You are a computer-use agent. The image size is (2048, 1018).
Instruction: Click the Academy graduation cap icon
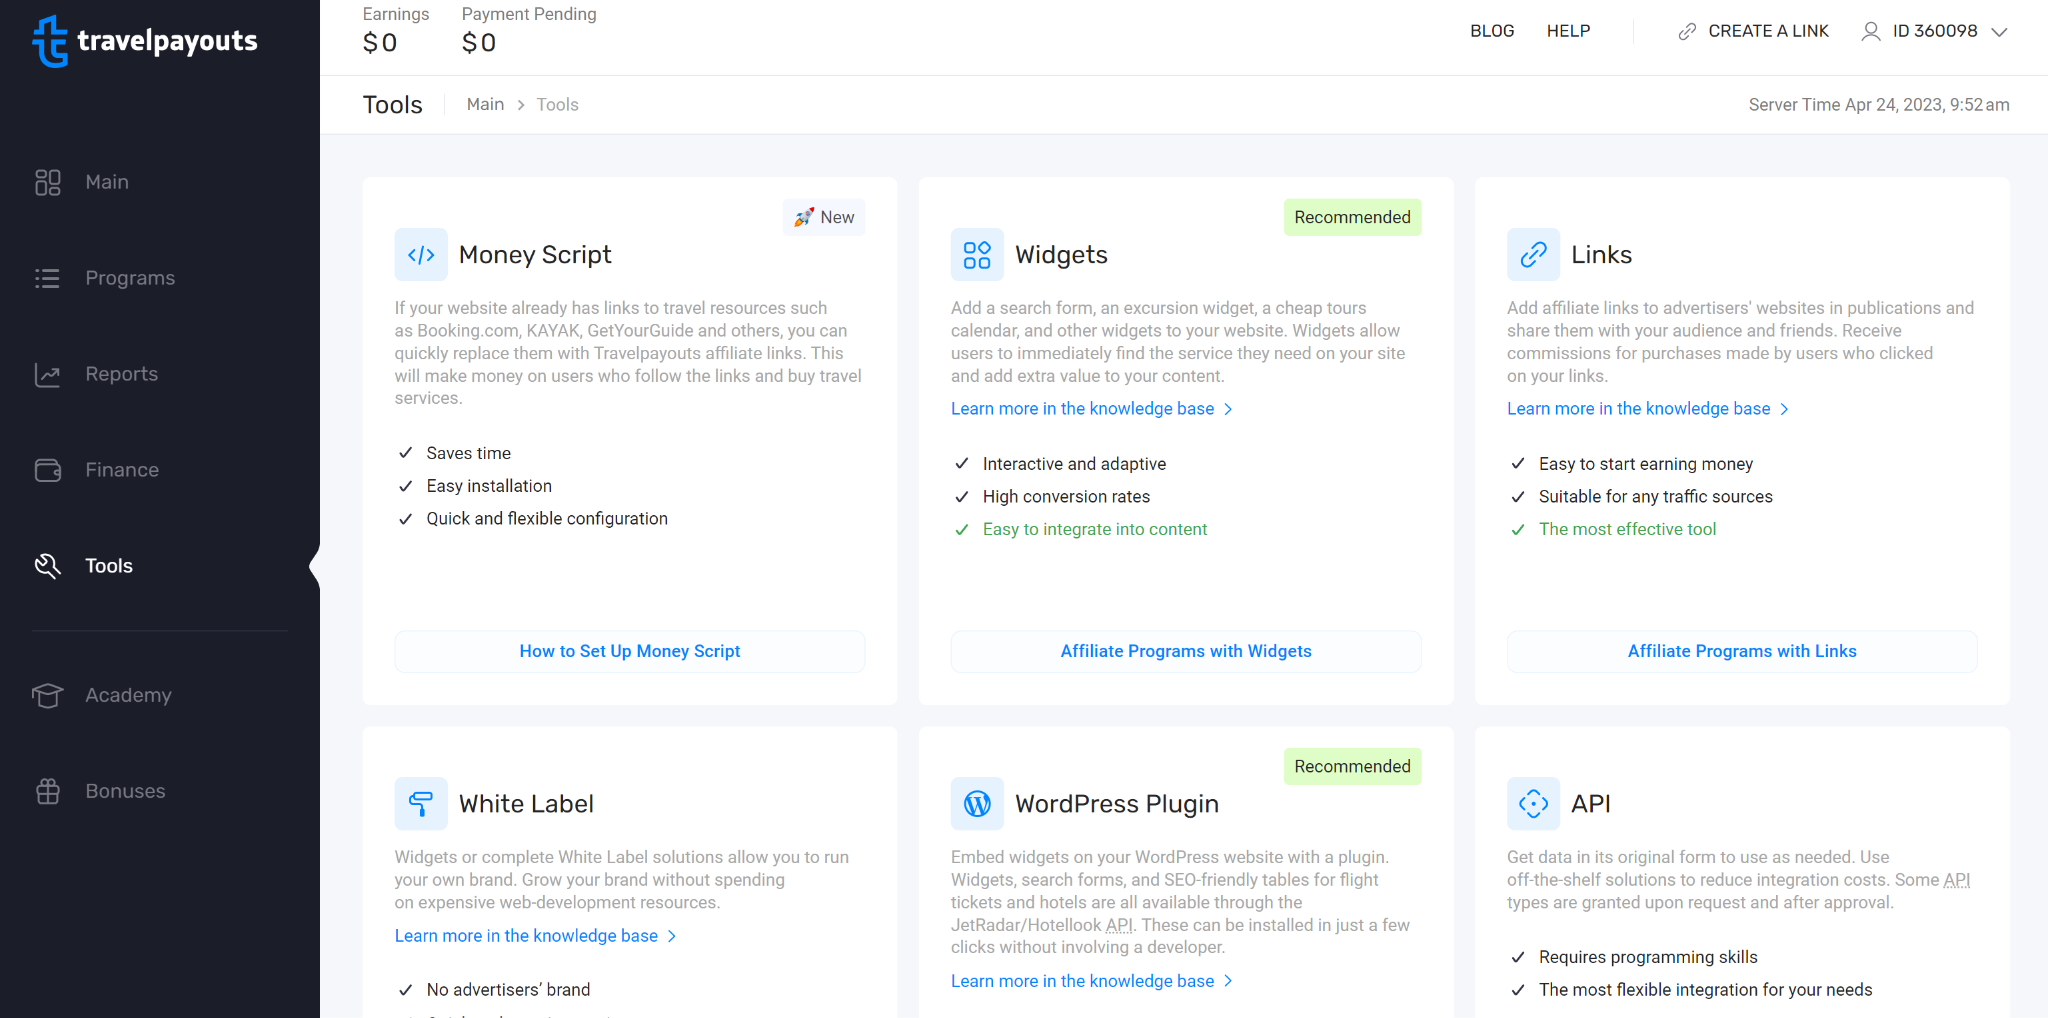48,695
